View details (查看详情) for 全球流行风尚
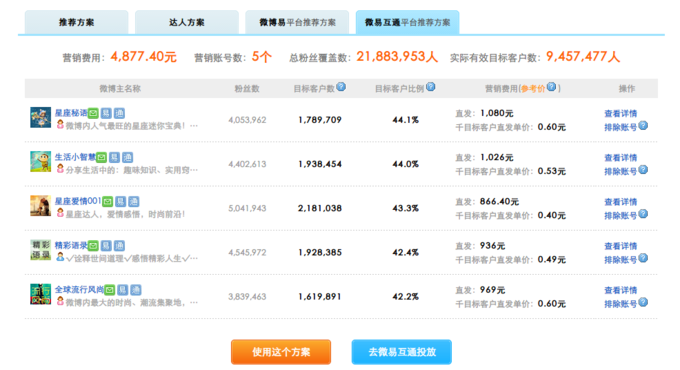 (x=621, y=291)
